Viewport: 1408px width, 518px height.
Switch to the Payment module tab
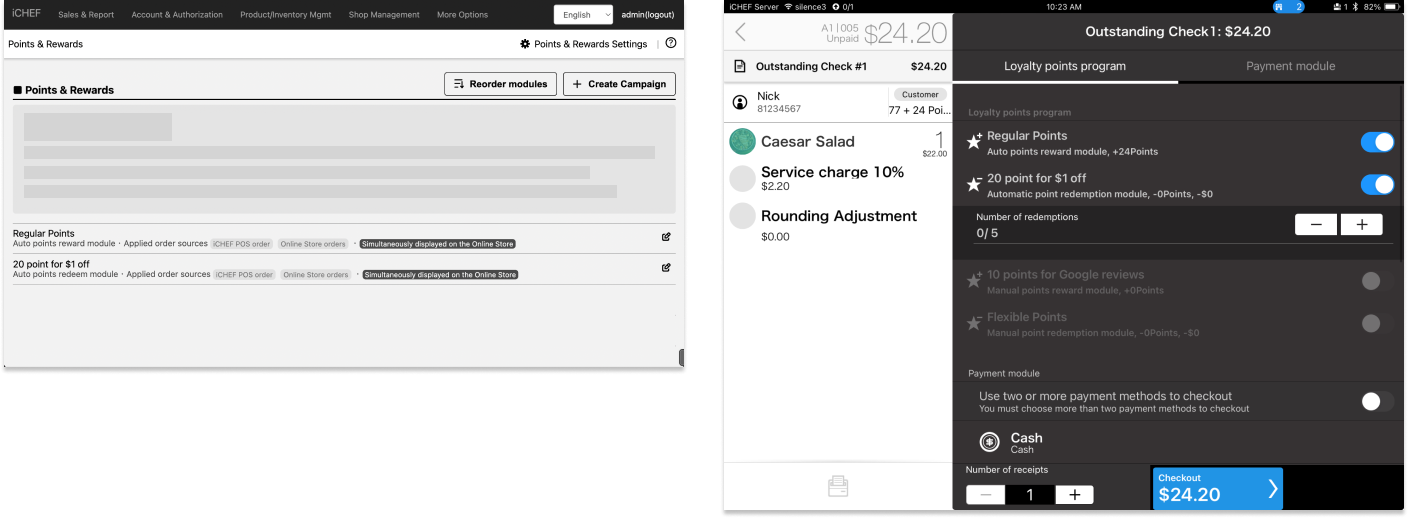1290,66
